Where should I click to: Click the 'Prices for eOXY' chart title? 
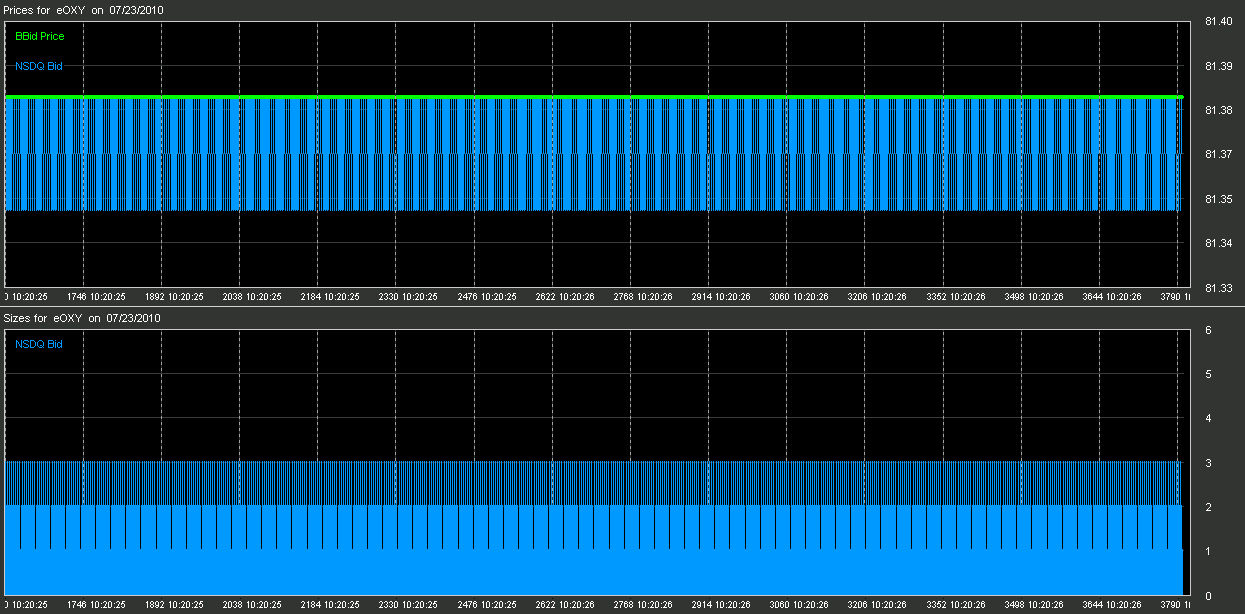click(x=85, y=9)
